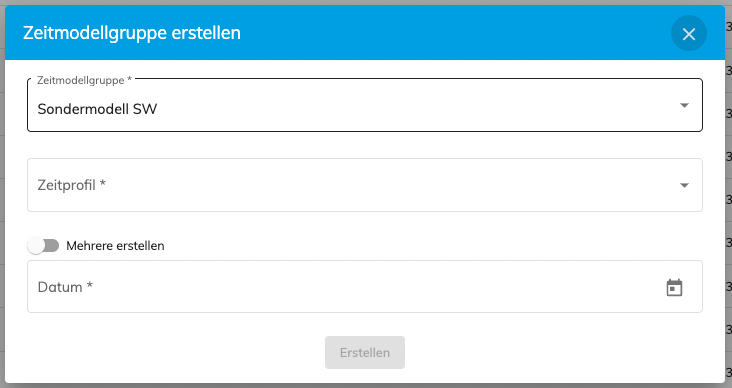Screen dimensions: 732x388
Task: Click the switch knob beside Mehrere erstellen
Action: (x=35, y=246)
